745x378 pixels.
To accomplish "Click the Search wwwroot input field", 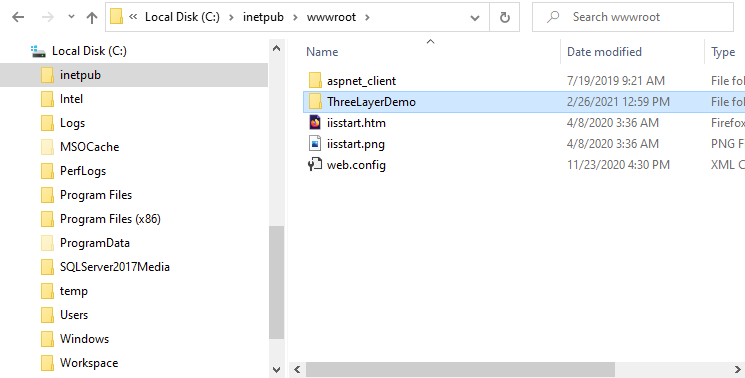I will click(632, 17).
